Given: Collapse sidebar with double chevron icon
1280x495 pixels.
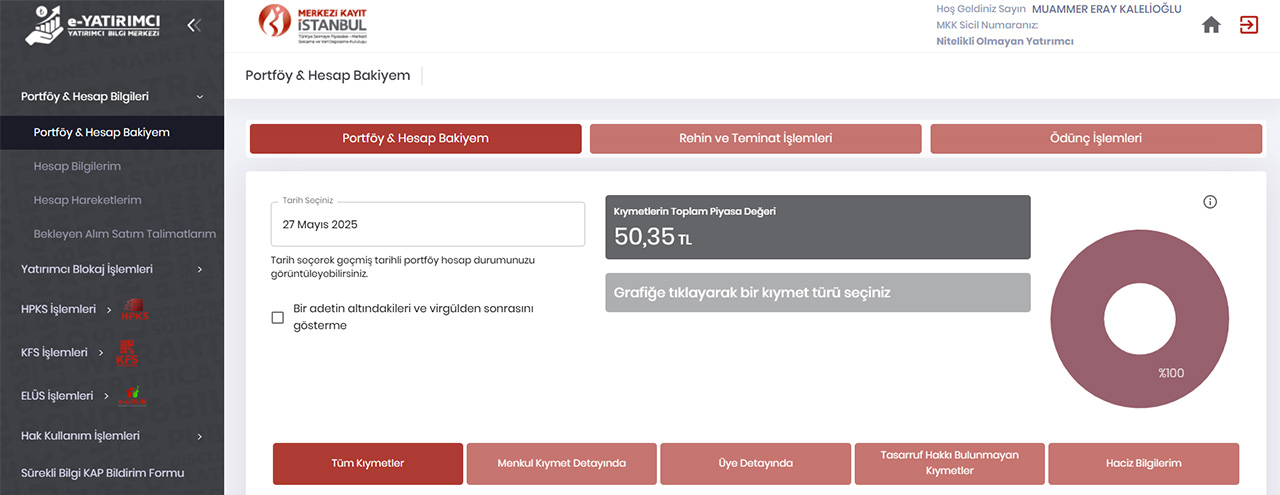Looking at the screenshot, I should tap(194, 26).
